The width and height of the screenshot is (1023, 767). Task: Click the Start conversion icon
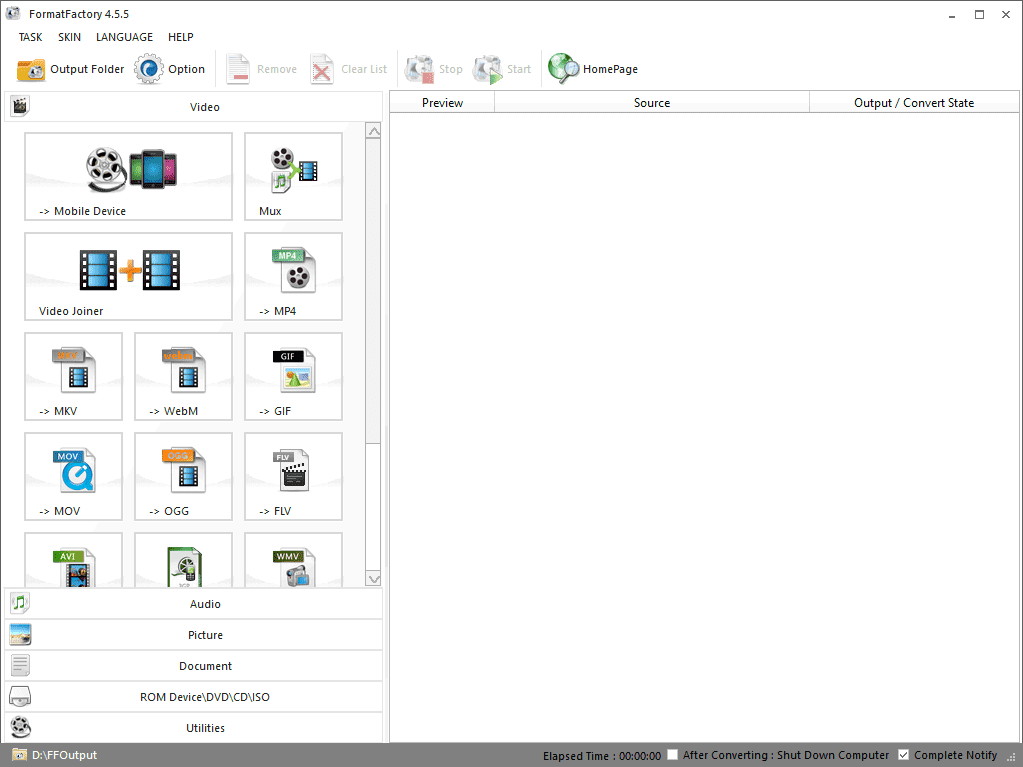coord(487,69)
